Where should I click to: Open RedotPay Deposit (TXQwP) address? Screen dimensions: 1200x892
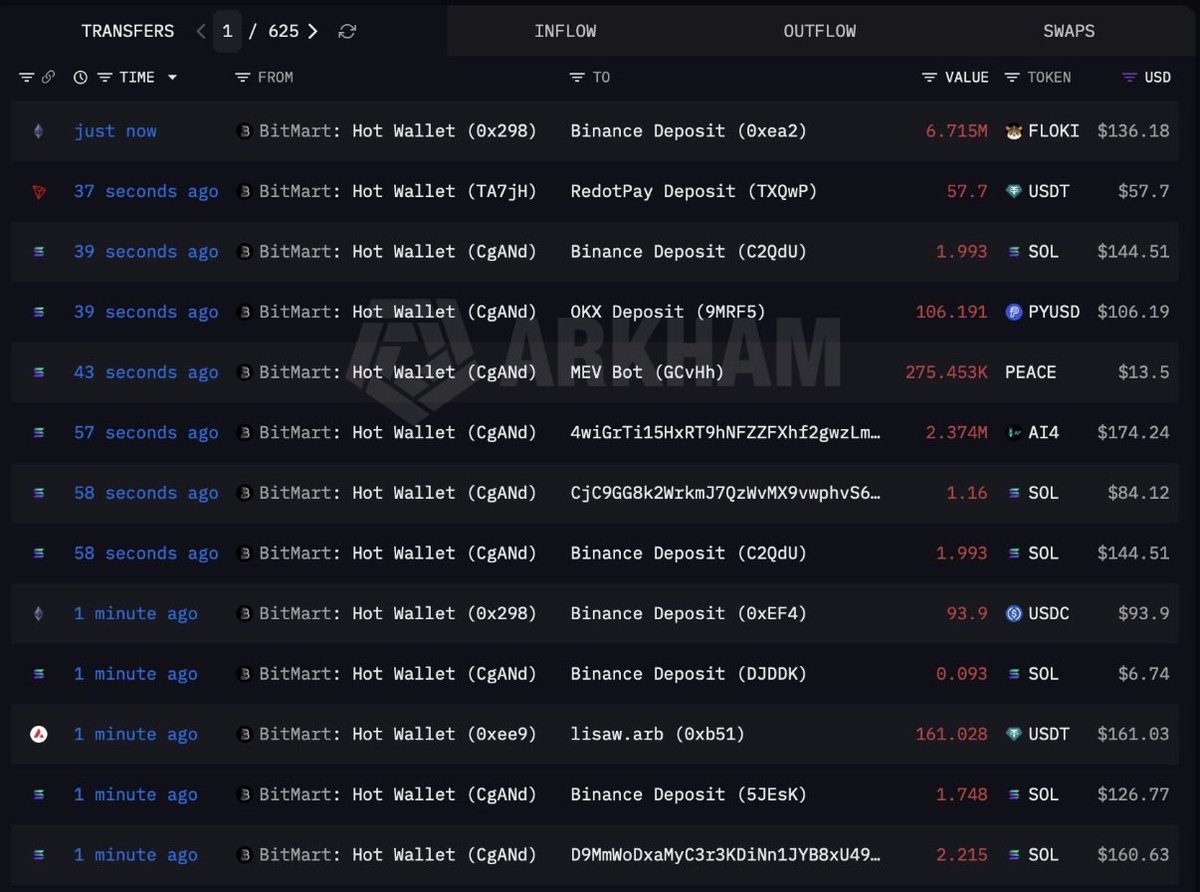coord(693,191)
